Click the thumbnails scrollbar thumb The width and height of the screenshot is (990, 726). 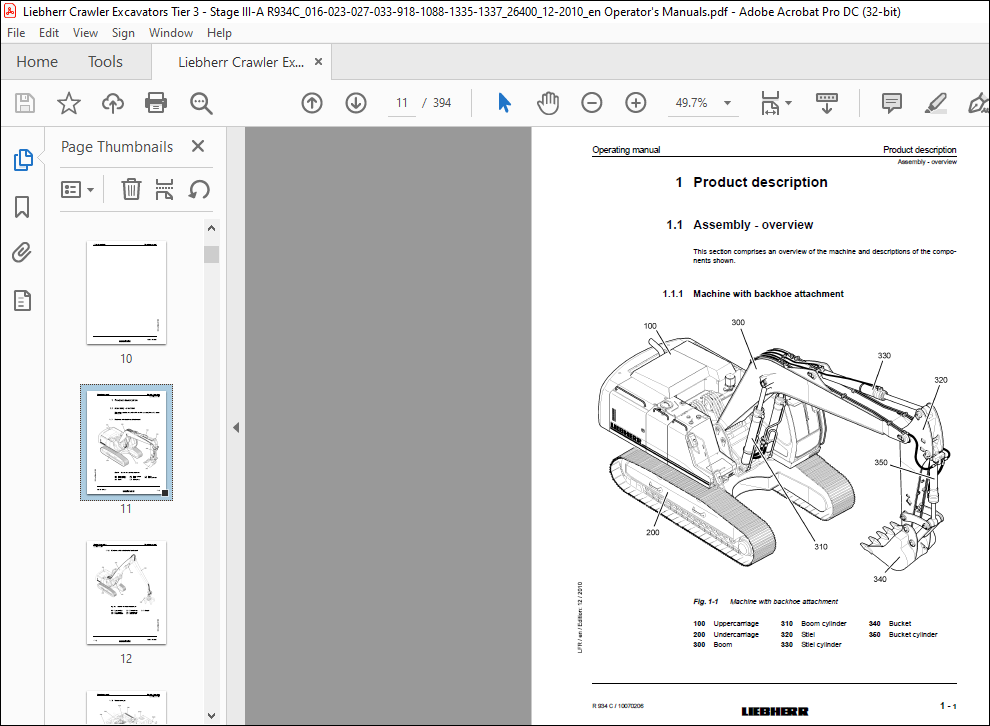coord(212,254)
